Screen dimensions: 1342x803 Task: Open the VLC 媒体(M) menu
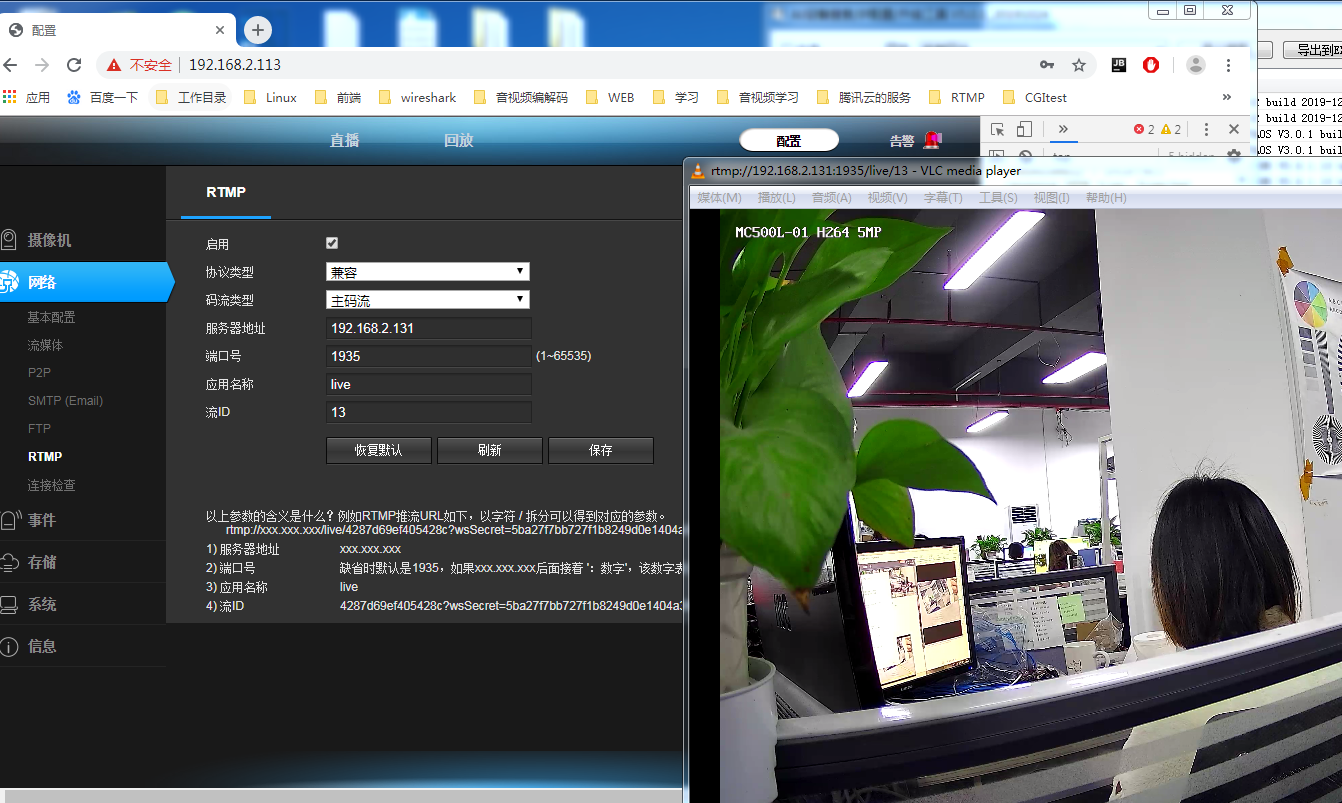(719, 198)
